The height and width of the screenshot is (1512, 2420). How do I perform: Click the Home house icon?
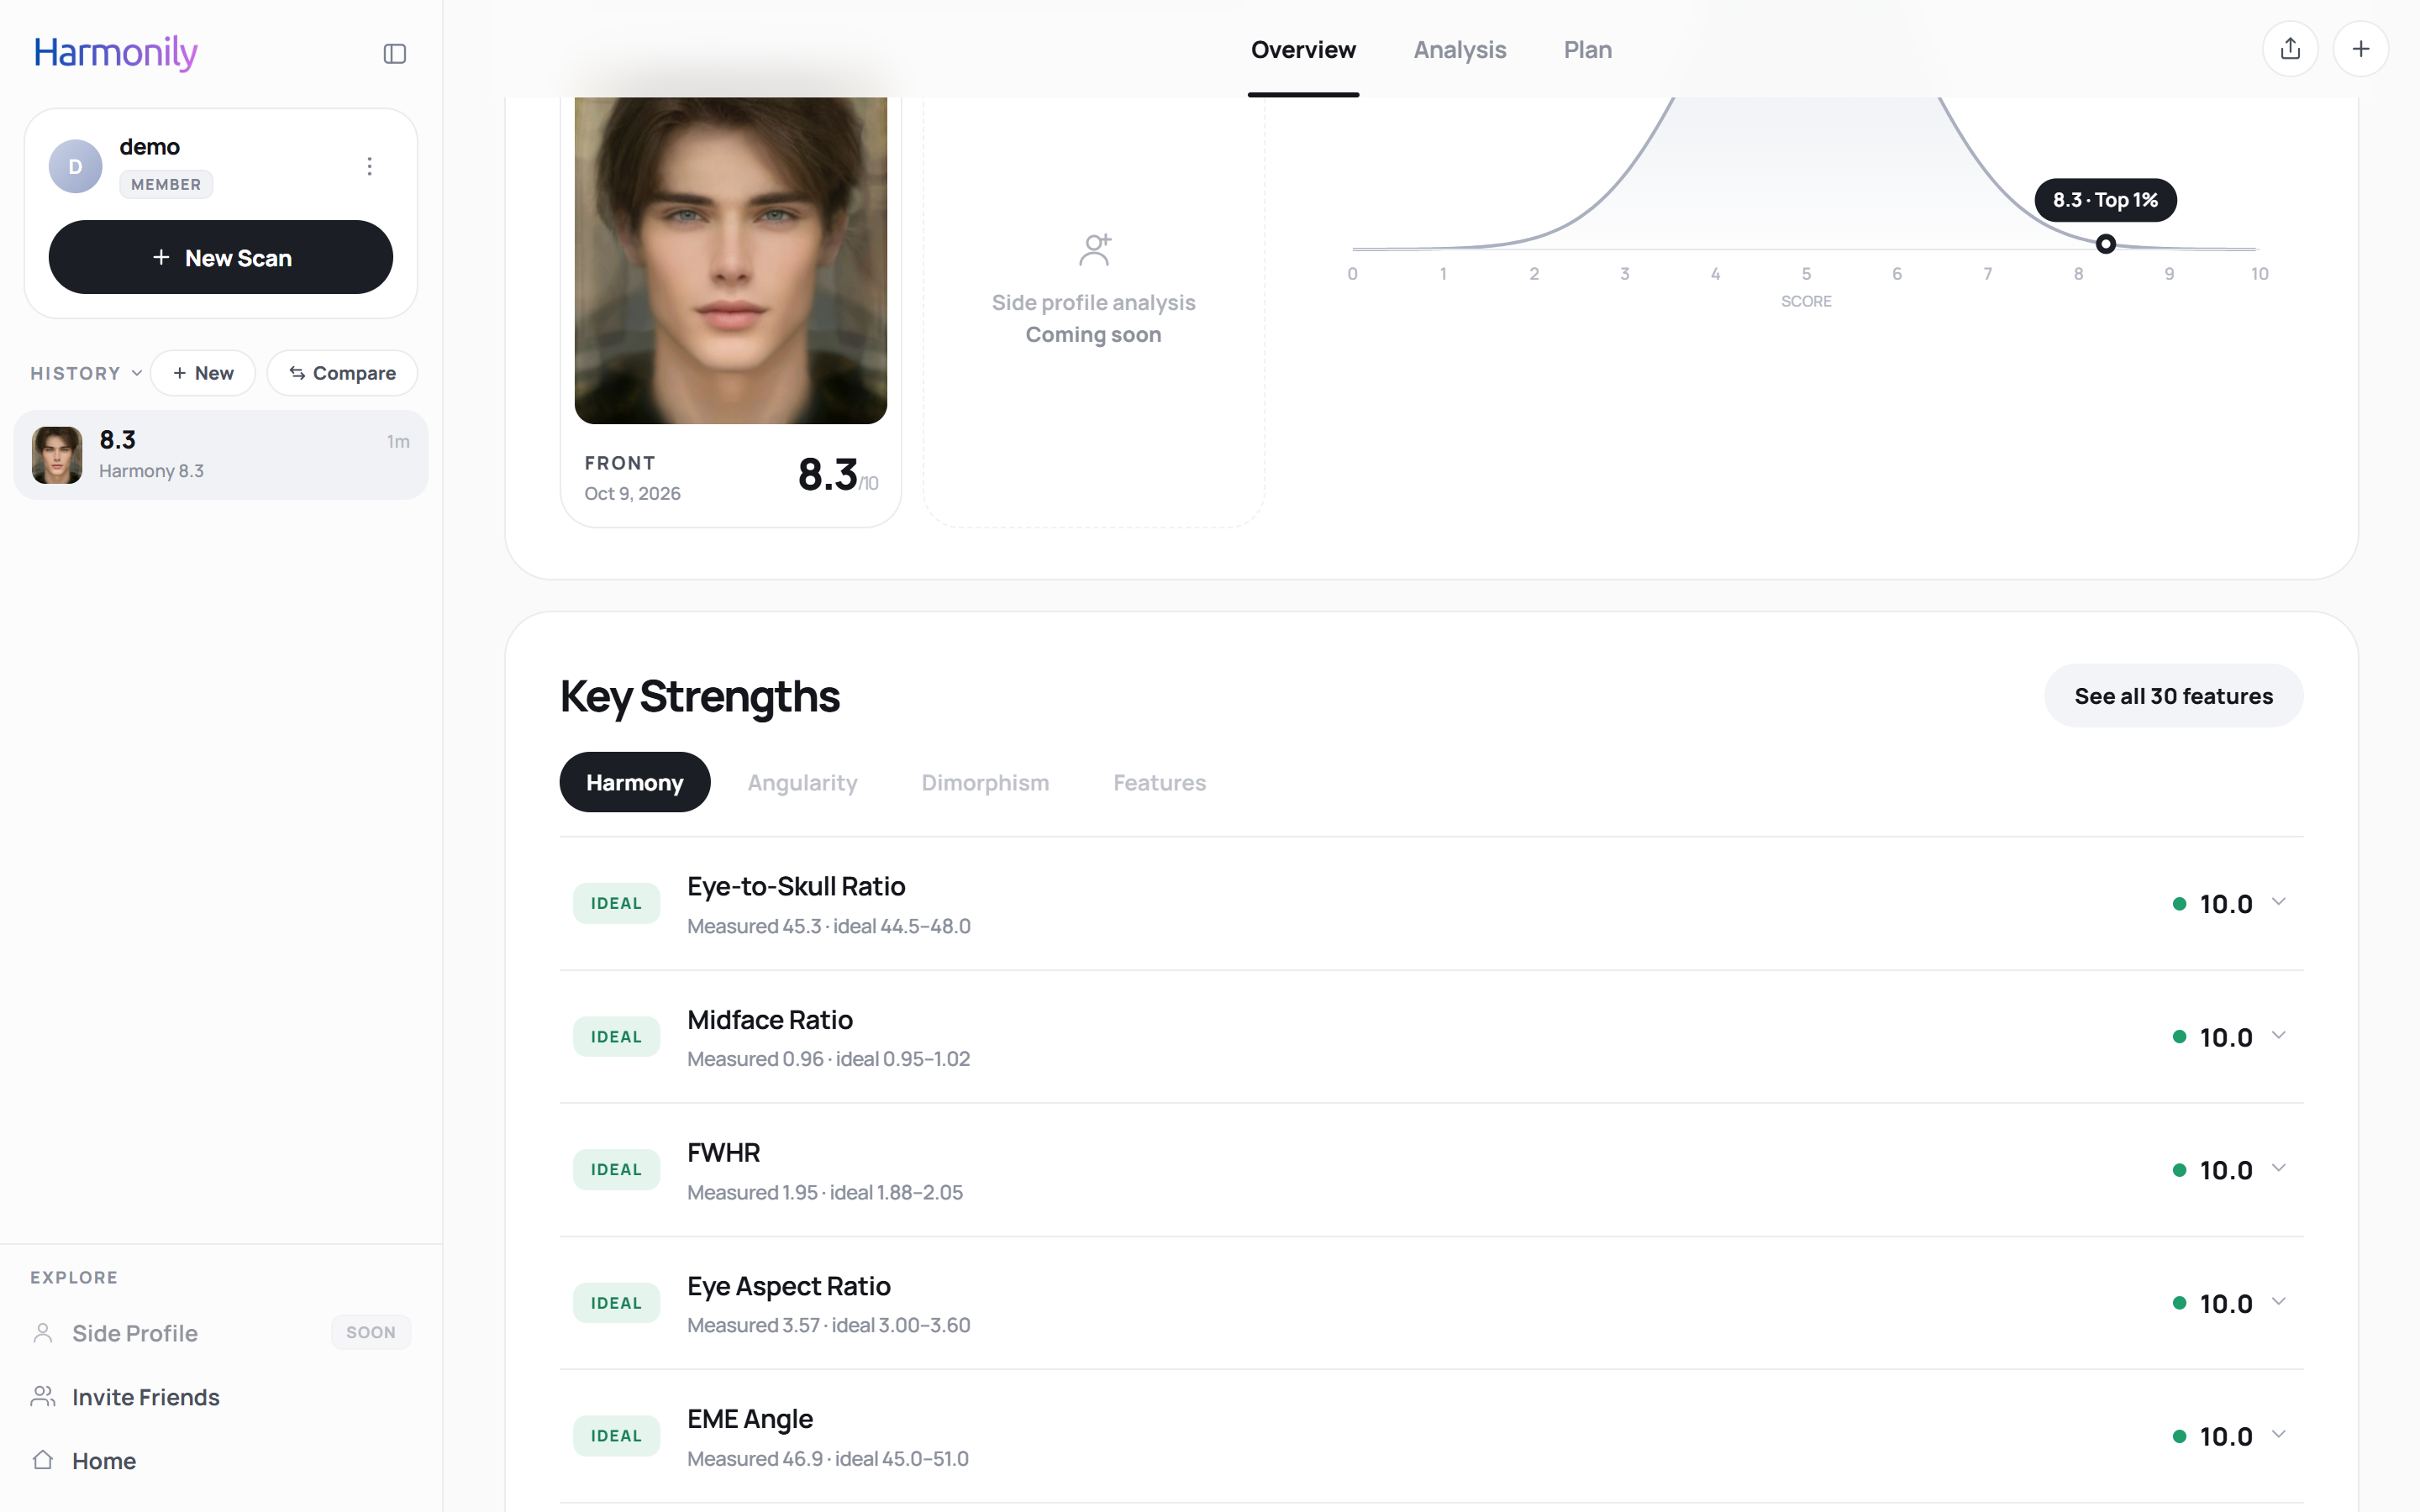tap(43, 1460)
